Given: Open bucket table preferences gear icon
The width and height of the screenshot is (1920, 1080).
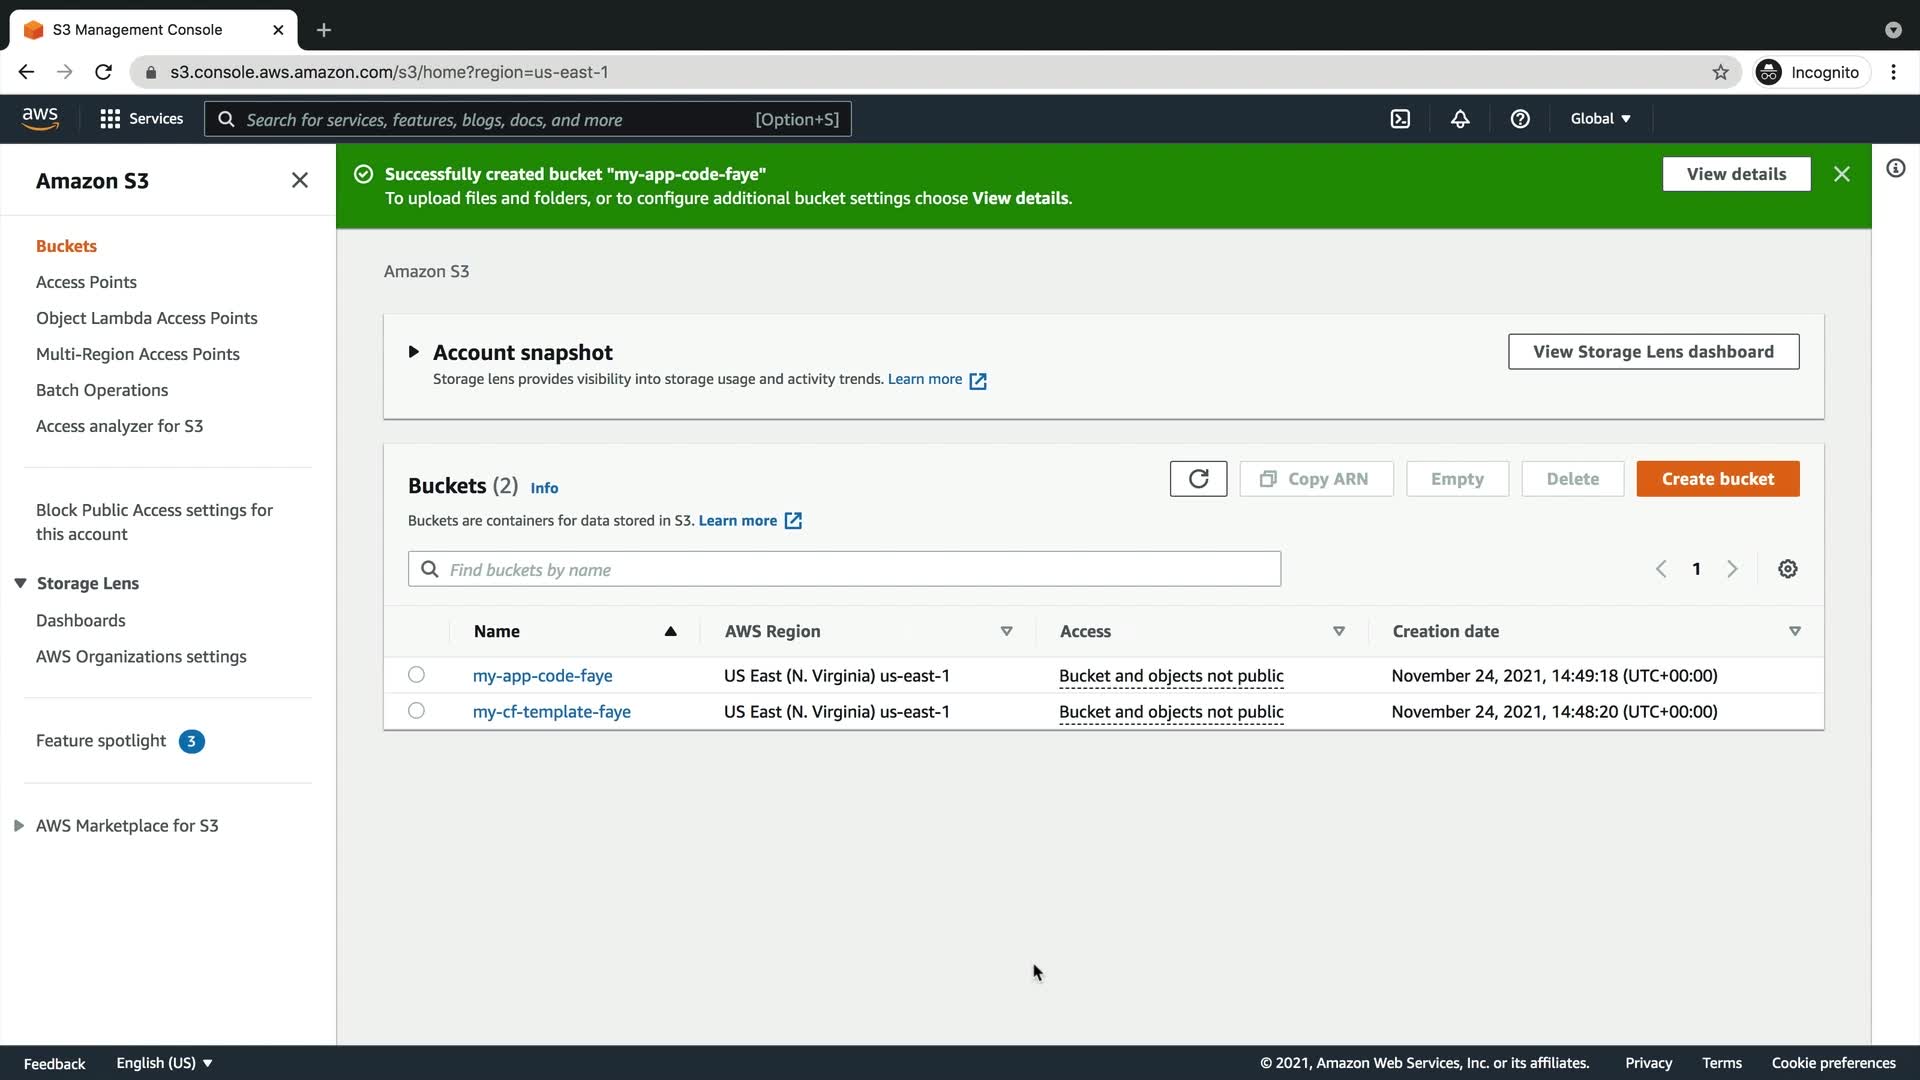Looking at the screenshot, I should point(1788,569).
